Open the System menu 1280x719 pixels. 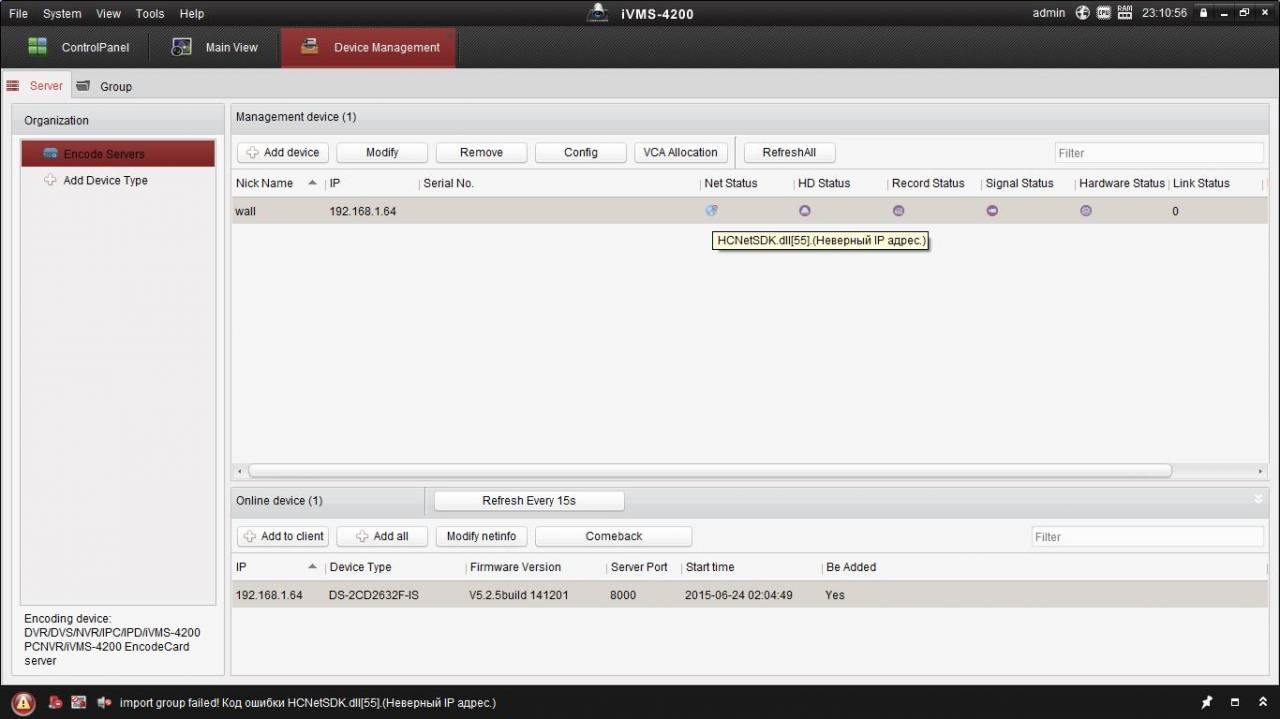62,14
